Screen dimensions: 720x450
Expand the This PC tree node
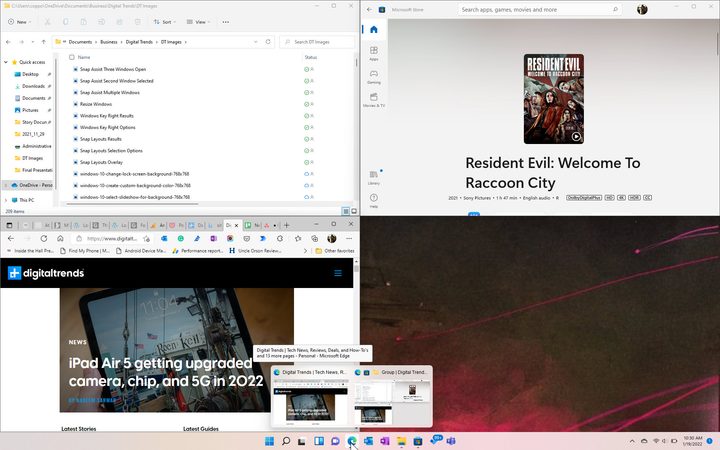click(x=6, y=200)
